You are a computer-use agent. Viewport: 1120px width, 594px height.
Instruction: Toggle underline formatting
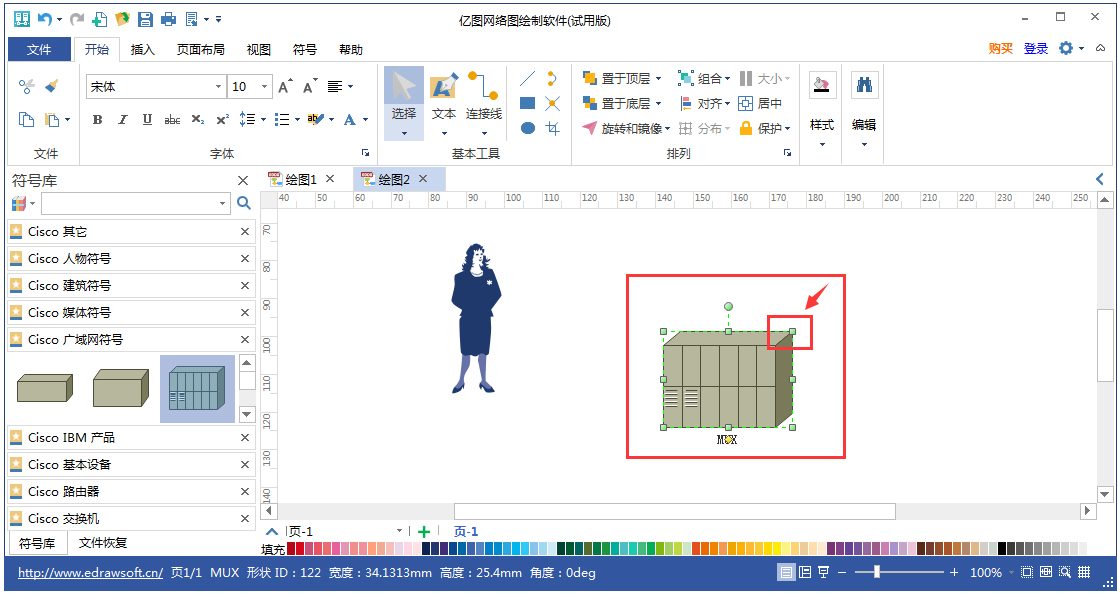[146, 119]
